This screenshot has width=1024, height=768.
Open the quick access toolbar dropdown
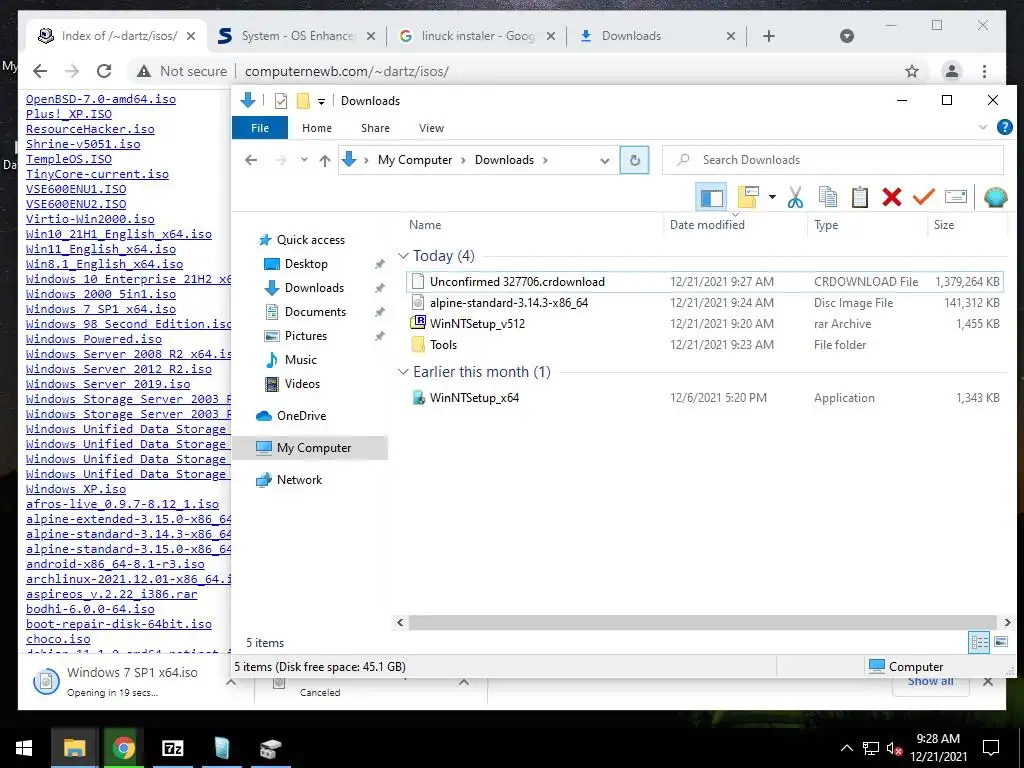[x=321, y=101]
